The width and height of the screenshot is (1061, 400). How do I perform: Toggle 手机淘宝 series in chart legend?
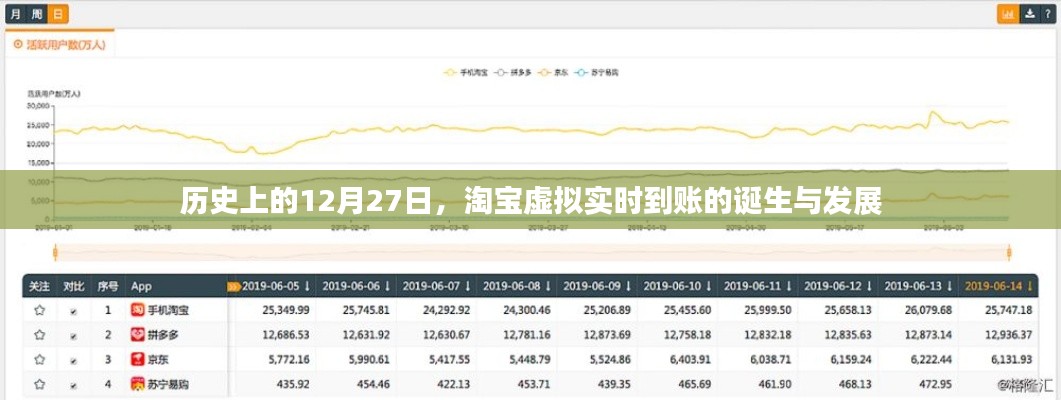coord(466,71)
